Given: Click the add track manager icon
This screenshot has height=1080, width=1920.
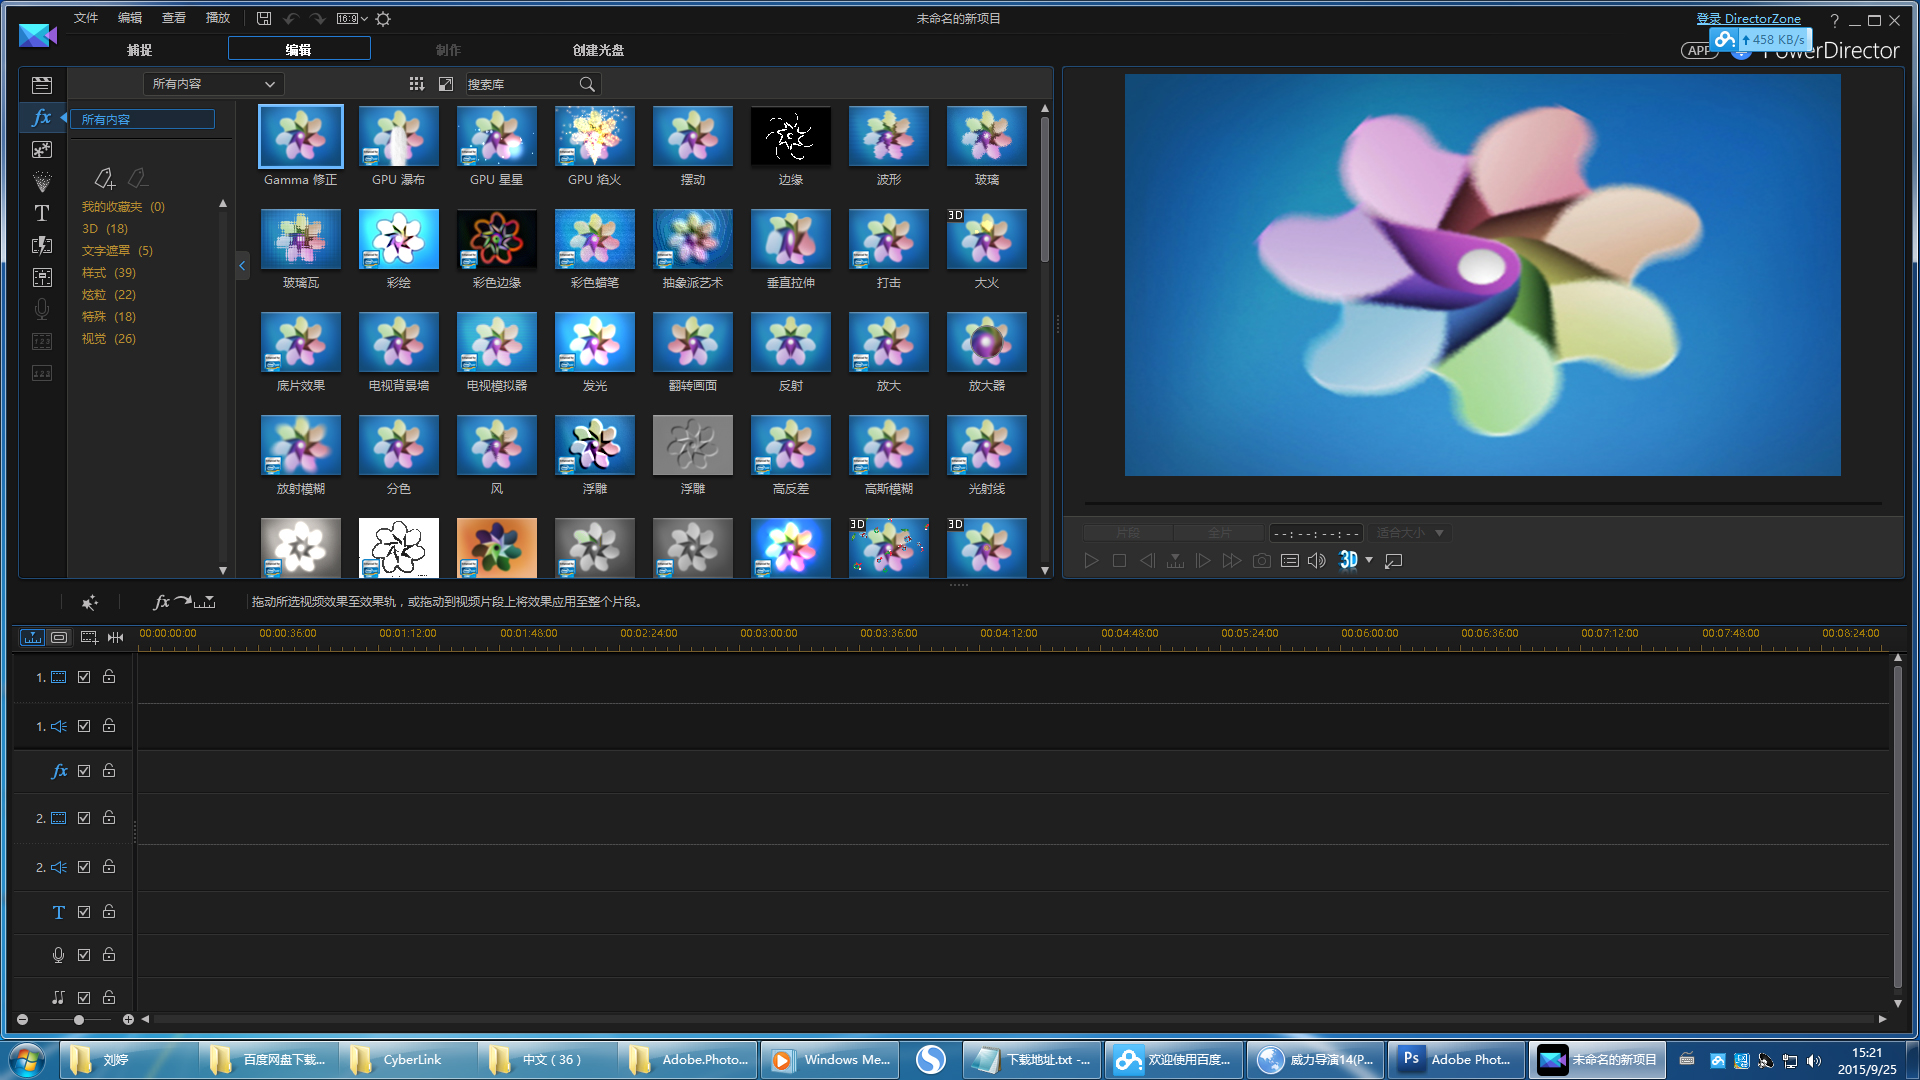Looking at the screenshot, I should point(88,637).
